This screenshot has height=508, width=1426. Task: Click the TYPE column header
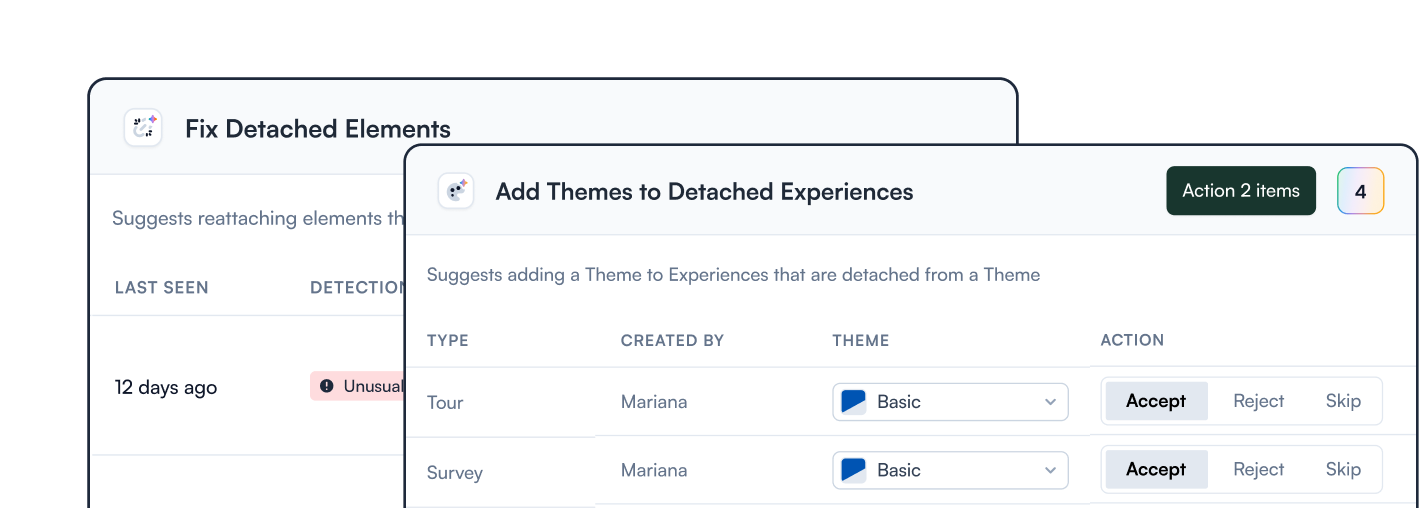pos(448,340)
